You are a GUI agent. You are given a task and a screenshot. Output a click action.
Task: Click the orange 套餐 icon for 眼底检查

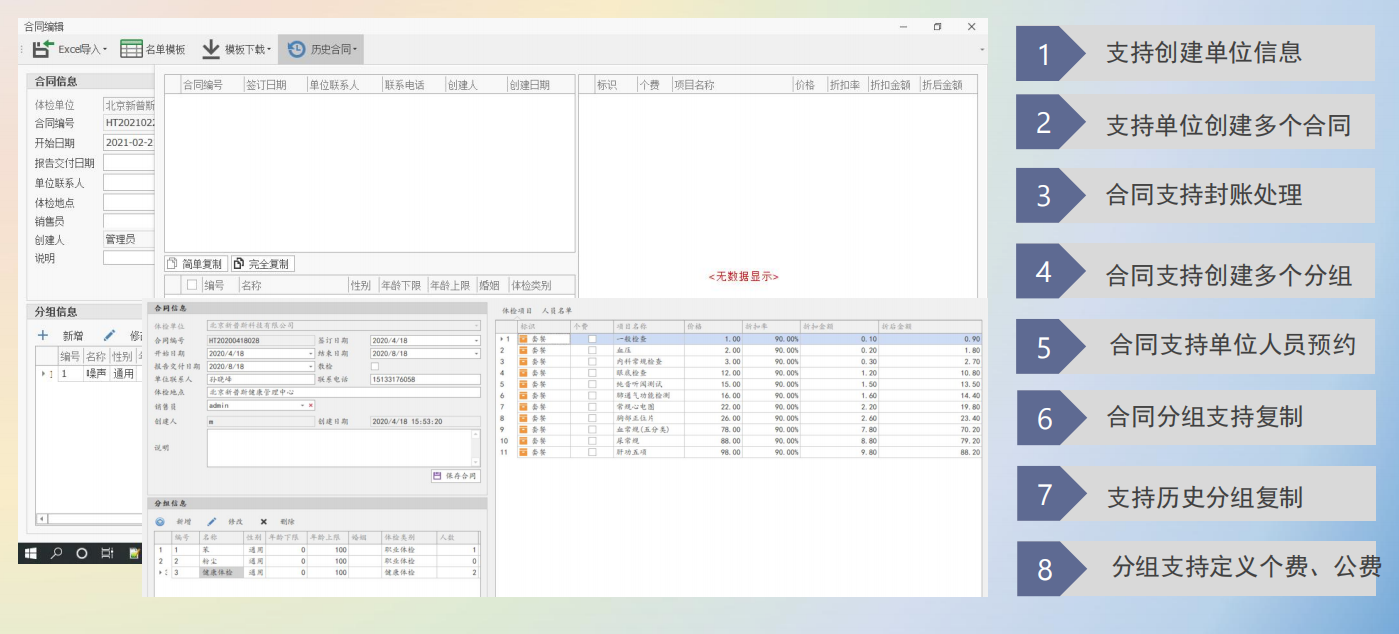(523, 373)
